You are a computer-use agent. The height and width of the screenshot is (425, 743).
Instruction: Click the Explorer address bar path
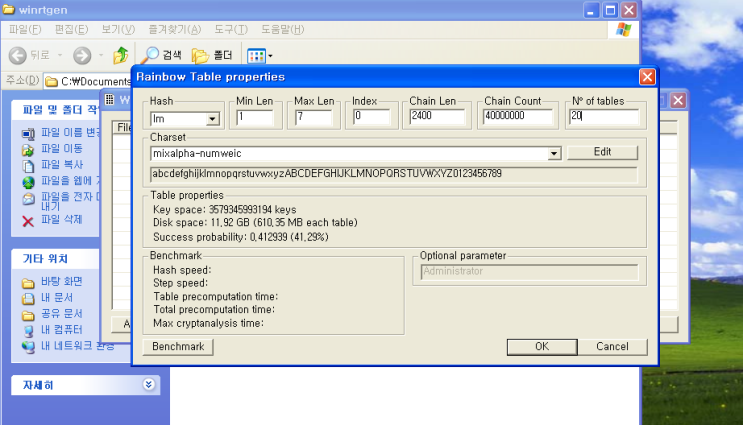pyautogui.click(x=88, y=81)
